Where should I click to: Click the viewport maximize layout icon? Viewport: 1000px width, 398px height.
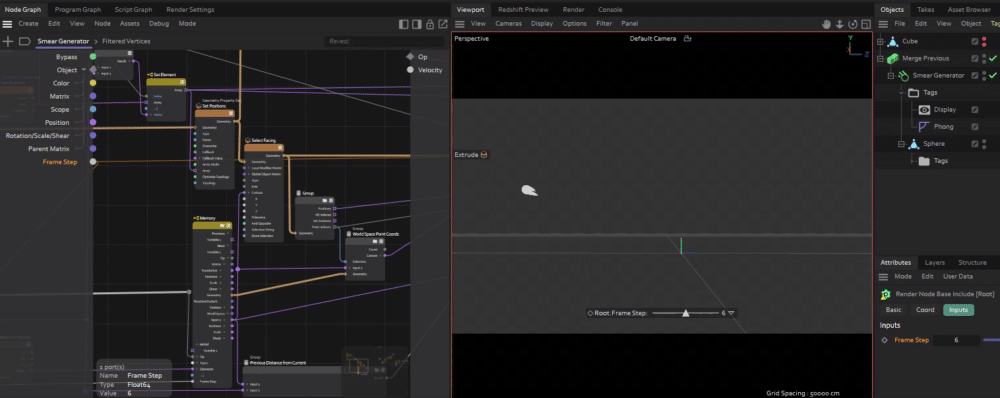[865, 24]
